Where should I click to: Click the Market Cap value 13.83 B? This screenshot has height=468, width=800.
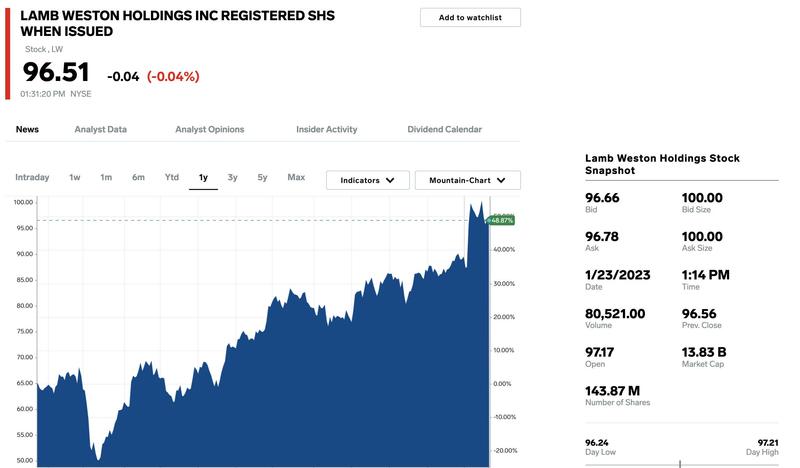click(x=704, y=352)
